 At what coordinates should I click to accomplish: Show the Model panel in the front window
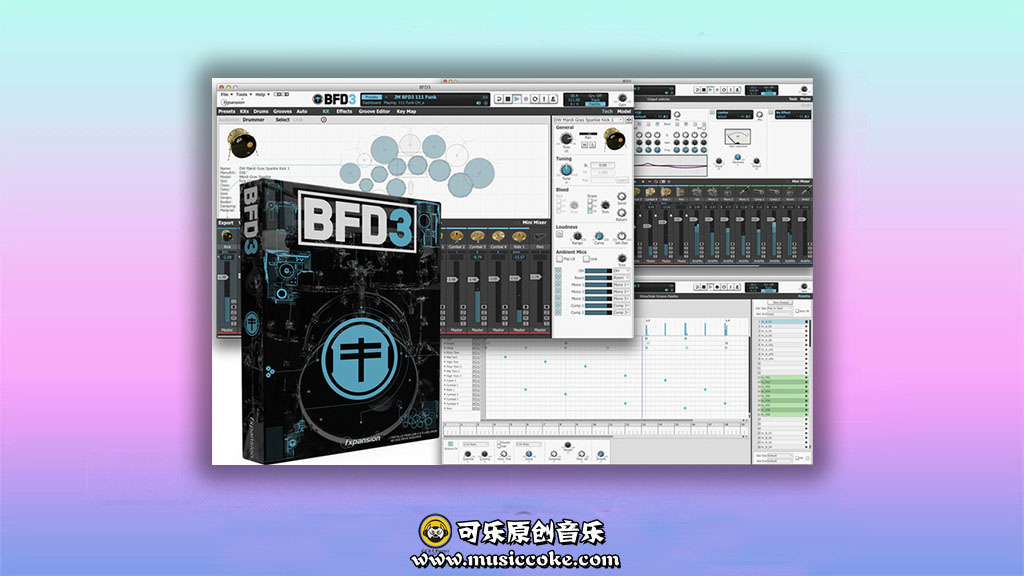click(x=624, y=112)
